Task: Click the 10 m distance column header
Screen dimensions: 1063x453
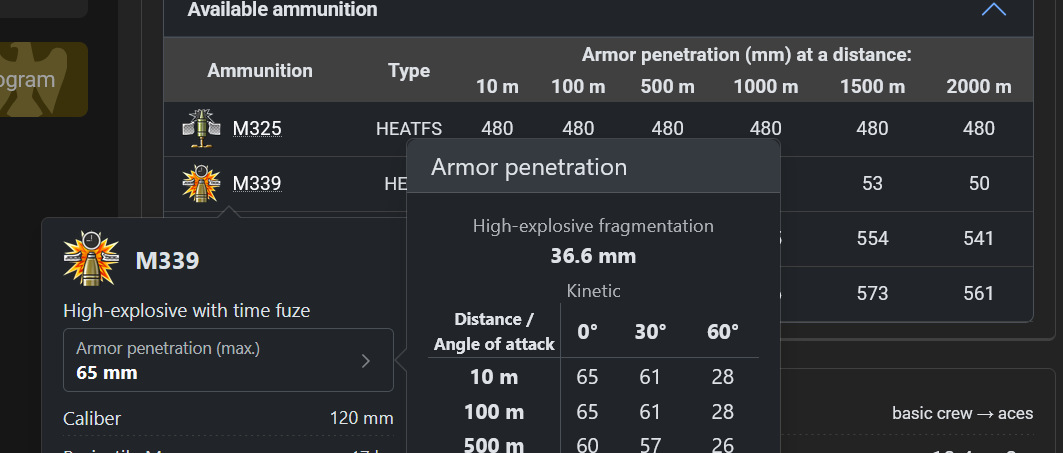Action: pyautogui.click(x=497, y=86)
